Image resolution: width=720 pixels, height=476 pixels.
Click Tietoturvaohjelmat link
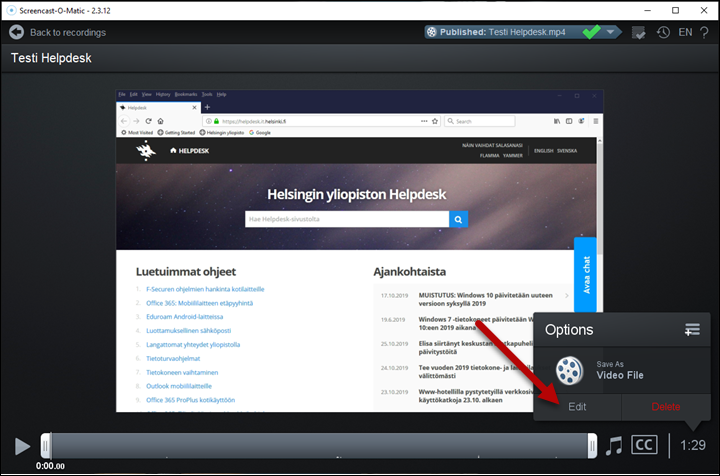173,358
